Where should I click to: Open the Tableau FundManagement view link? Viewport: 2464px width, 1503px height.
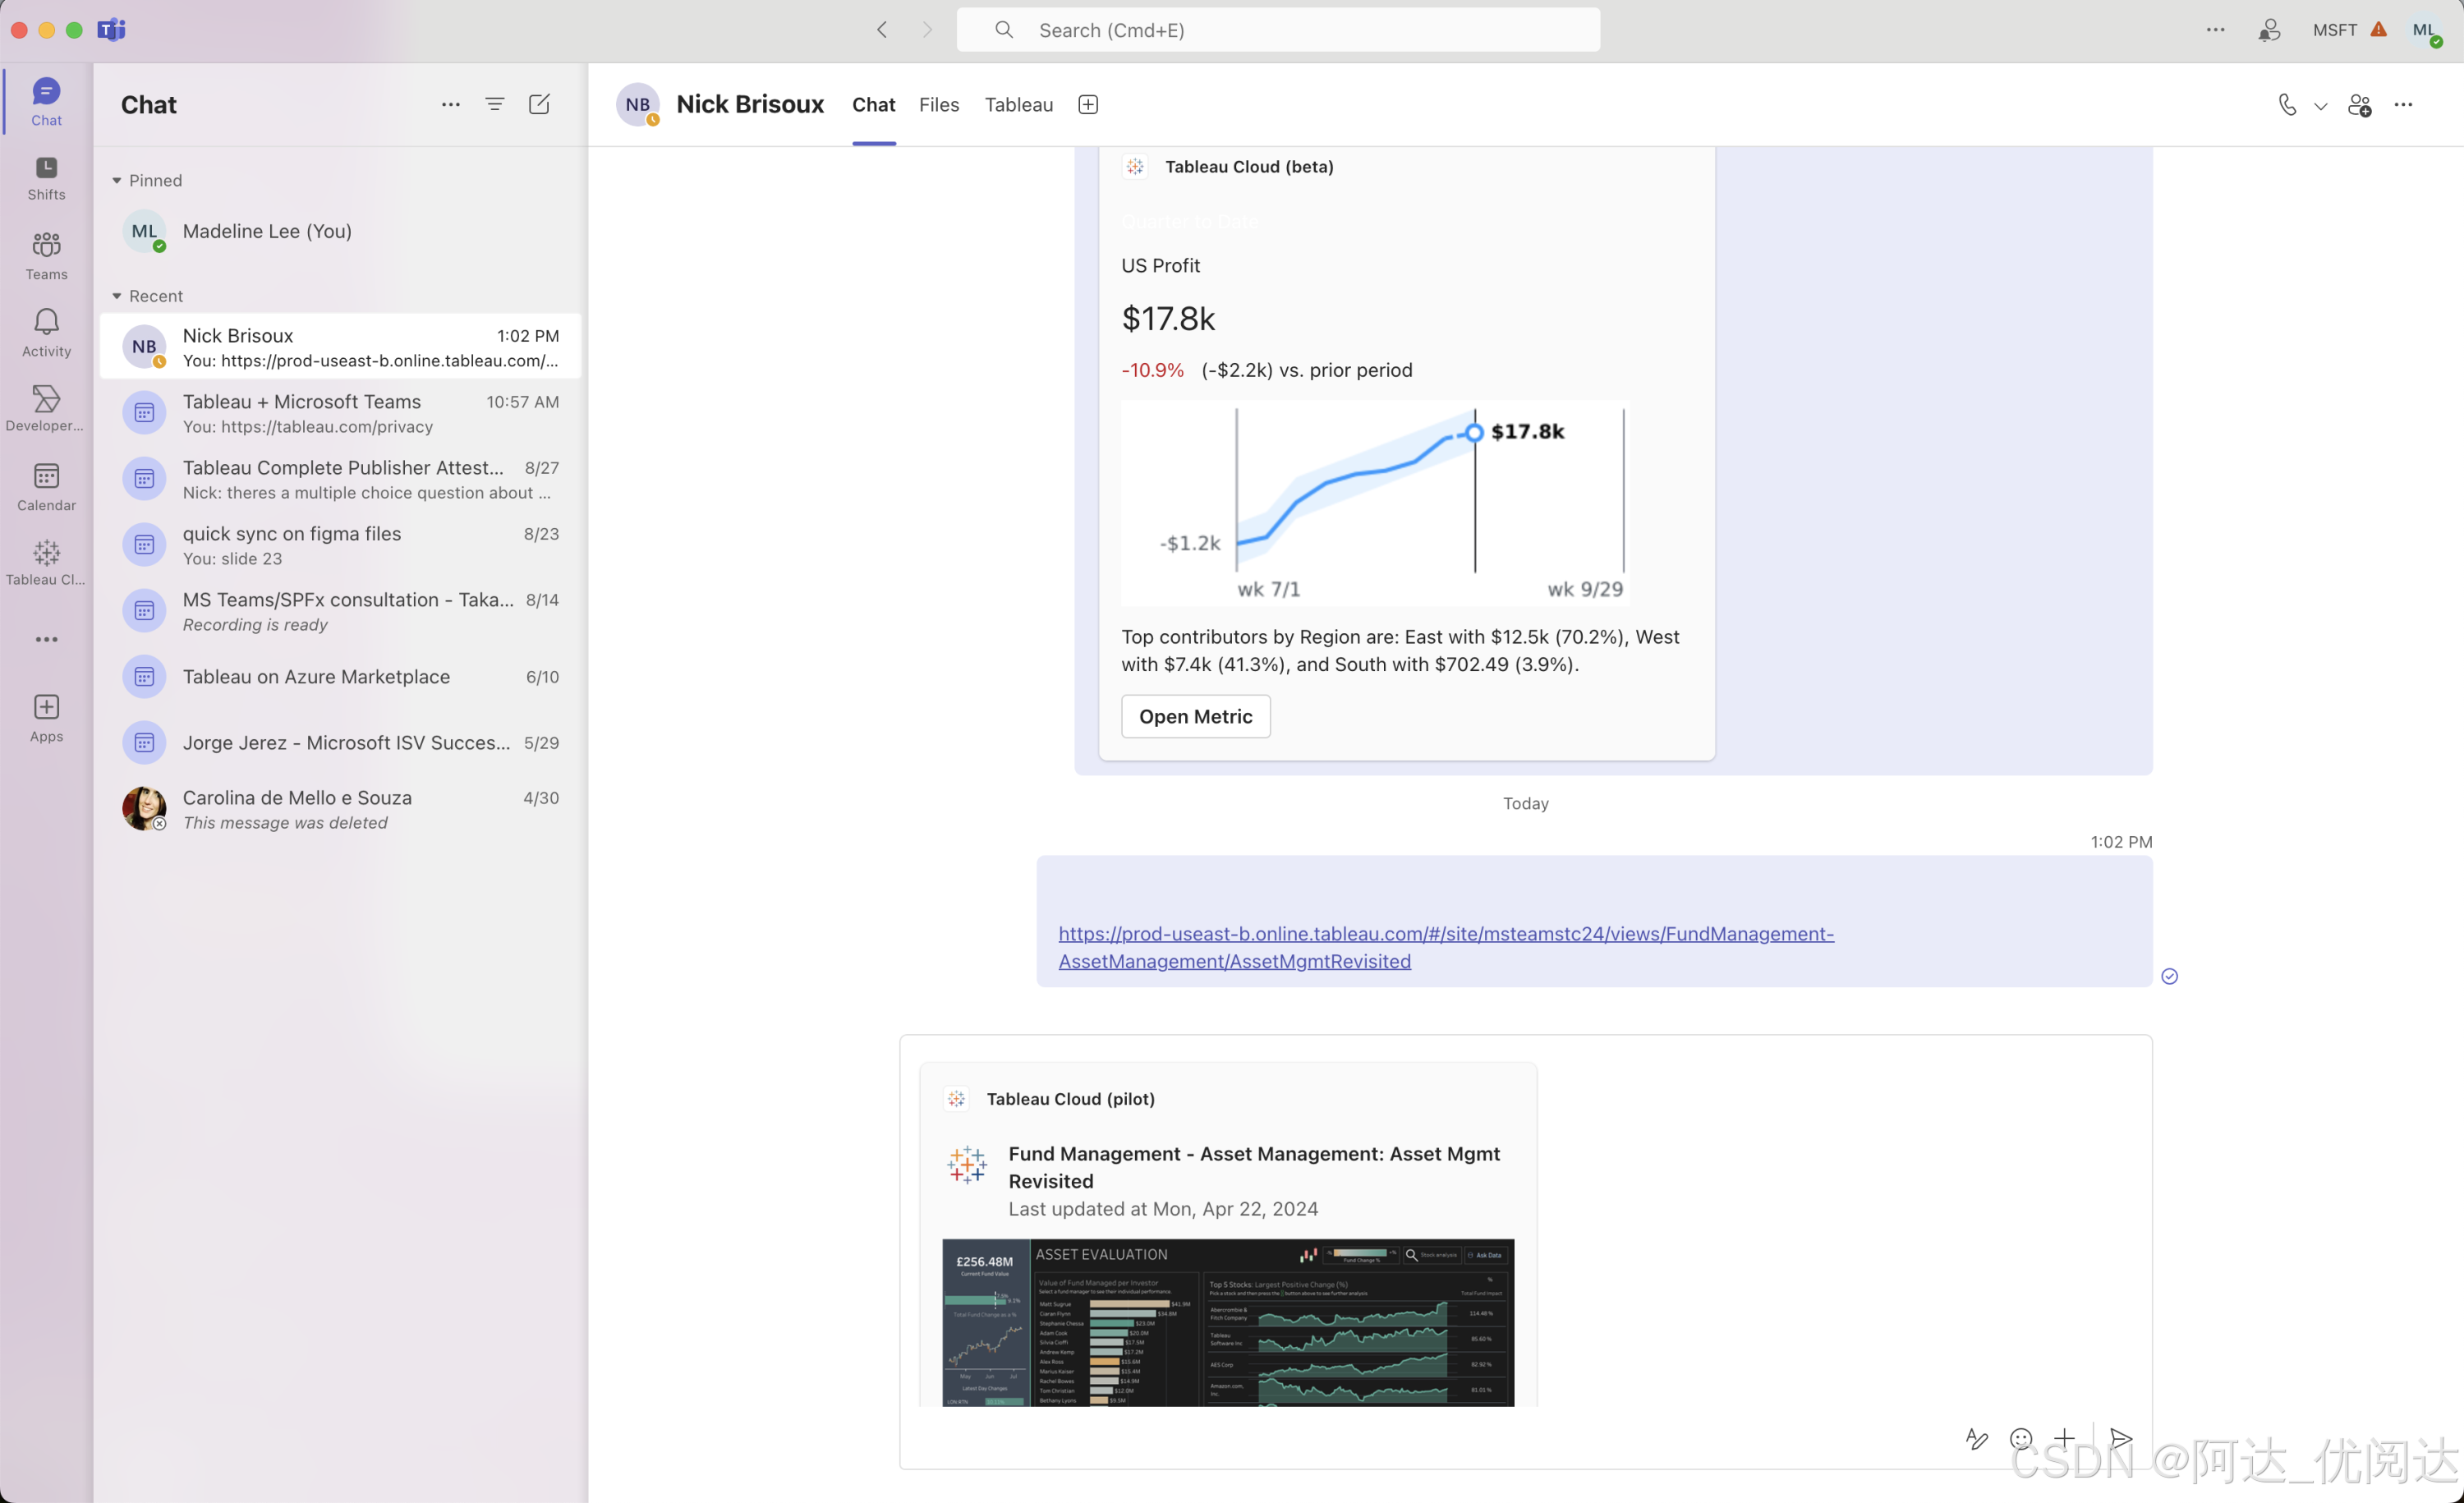click(1445, 934)
